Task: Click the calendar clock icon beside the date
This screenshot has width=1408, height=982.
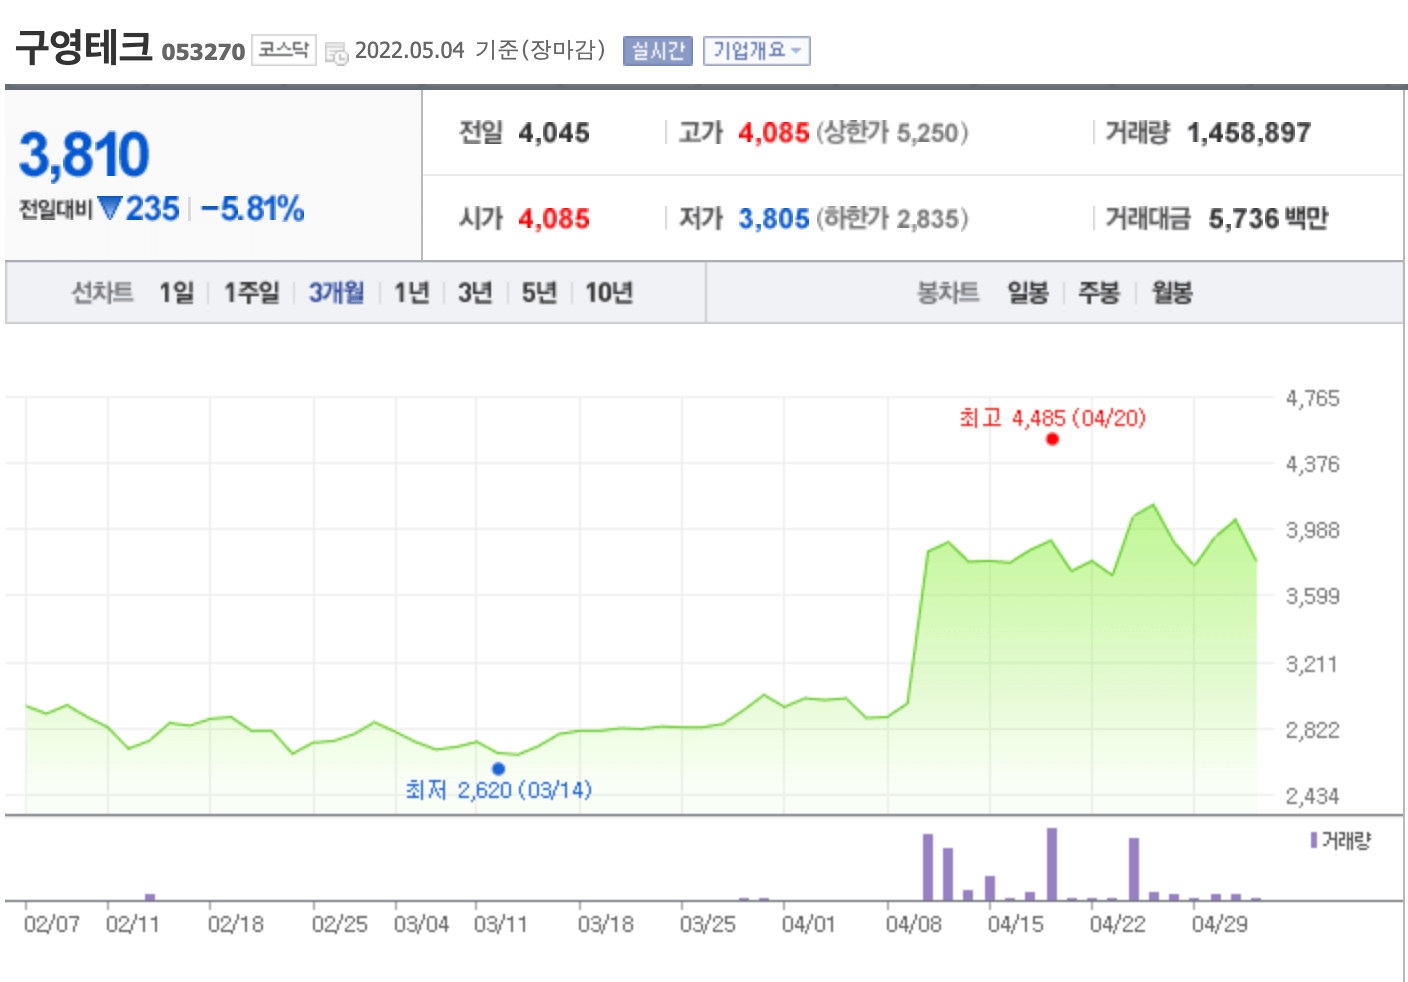Action: tap(337, 52)
